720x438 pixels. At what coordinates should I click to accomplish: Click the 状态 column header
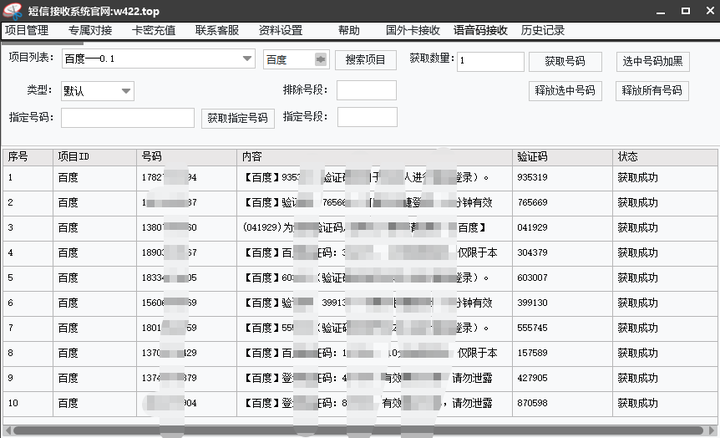[665, 157]
